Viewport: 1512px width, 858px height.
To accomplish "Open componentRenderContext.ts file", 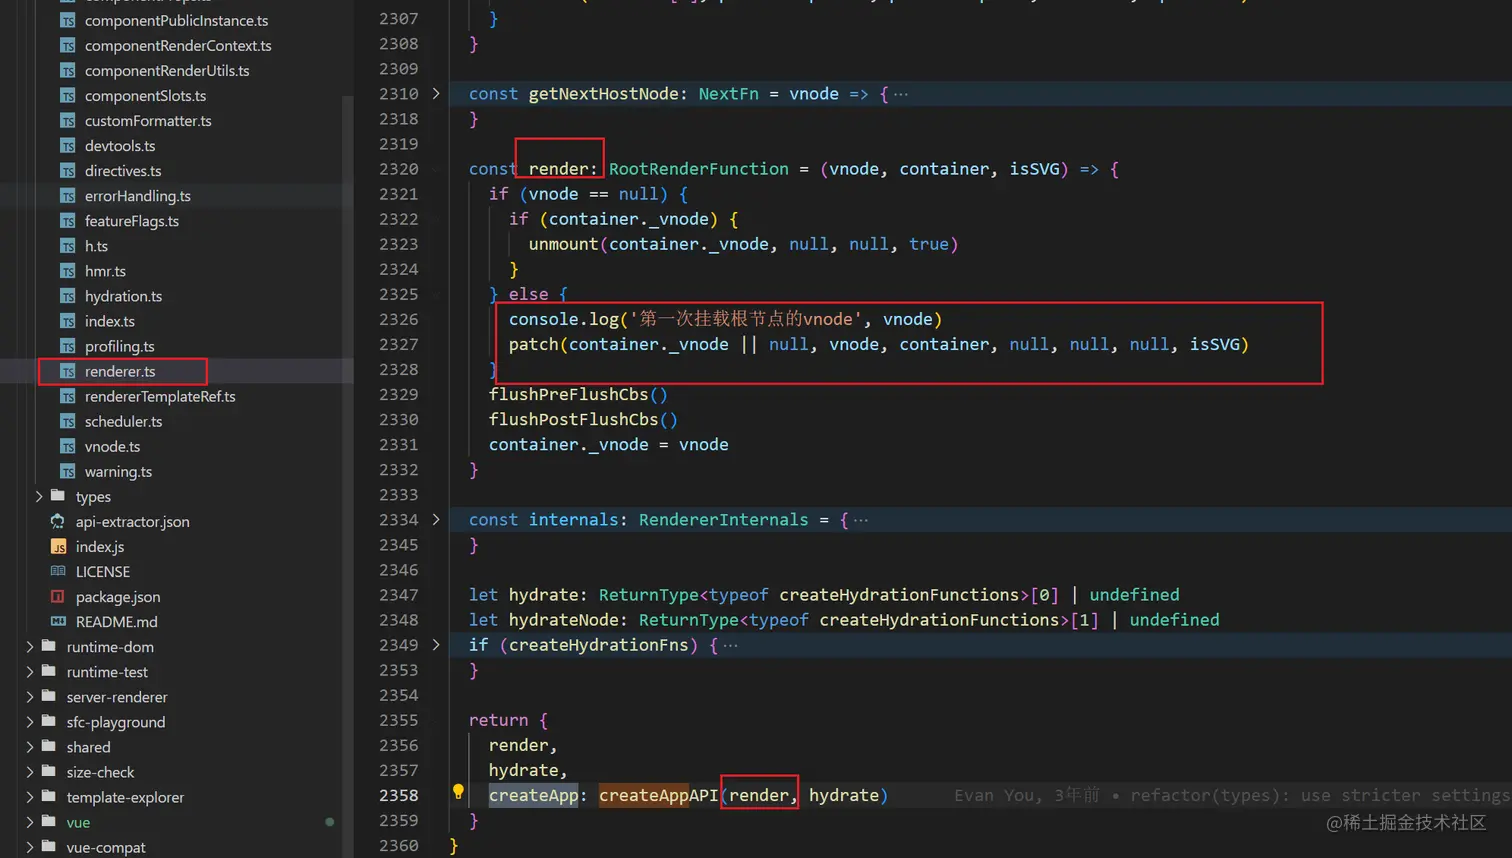I will [x=176, y=45].
